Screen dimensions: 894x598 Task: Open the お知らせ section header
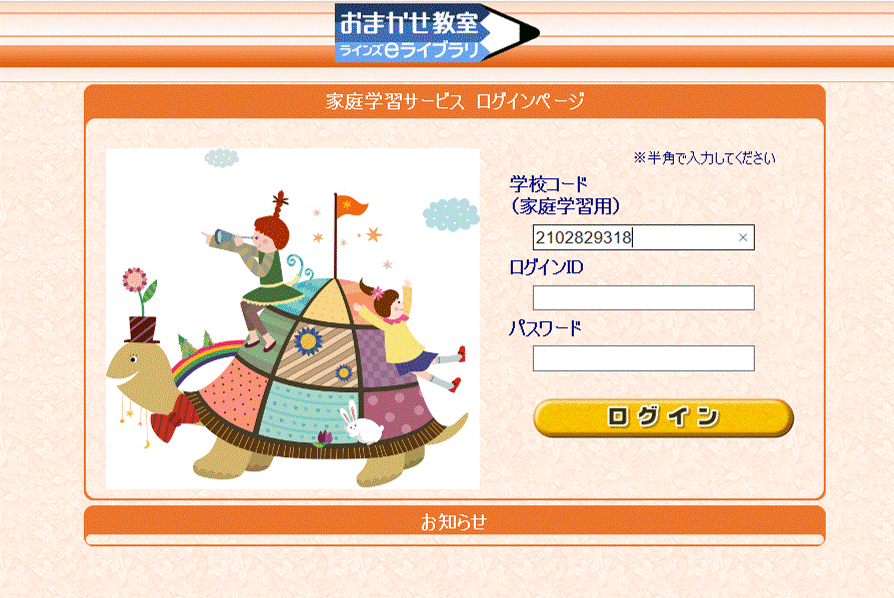pyautogui.click(x=454, y=522)
